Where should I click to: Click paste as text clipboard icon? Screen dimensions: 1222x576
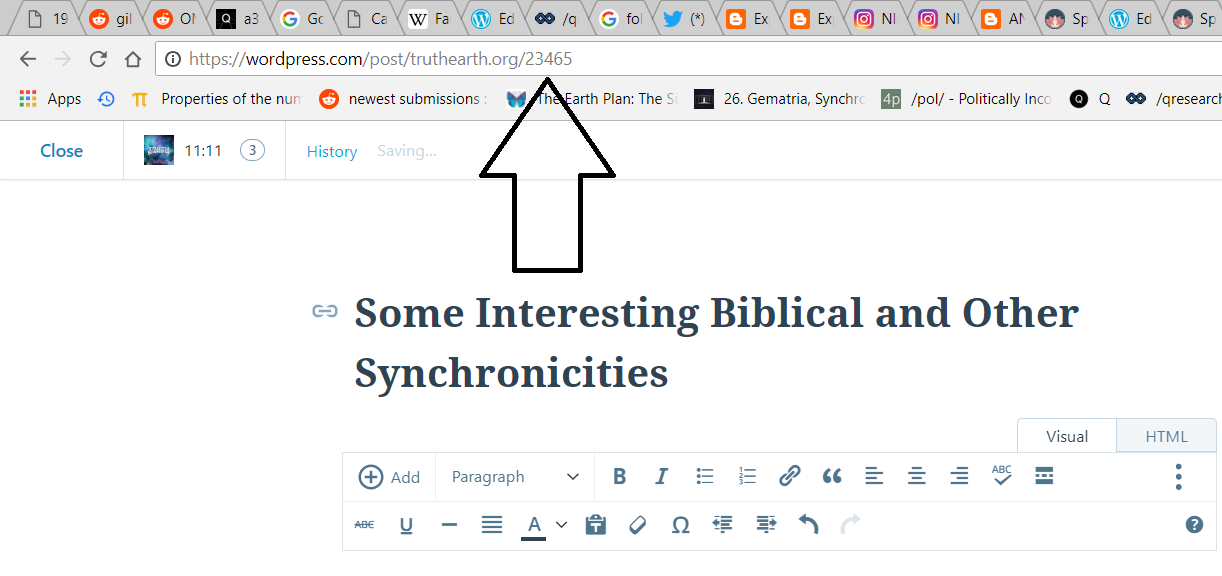tap(596, 525)
